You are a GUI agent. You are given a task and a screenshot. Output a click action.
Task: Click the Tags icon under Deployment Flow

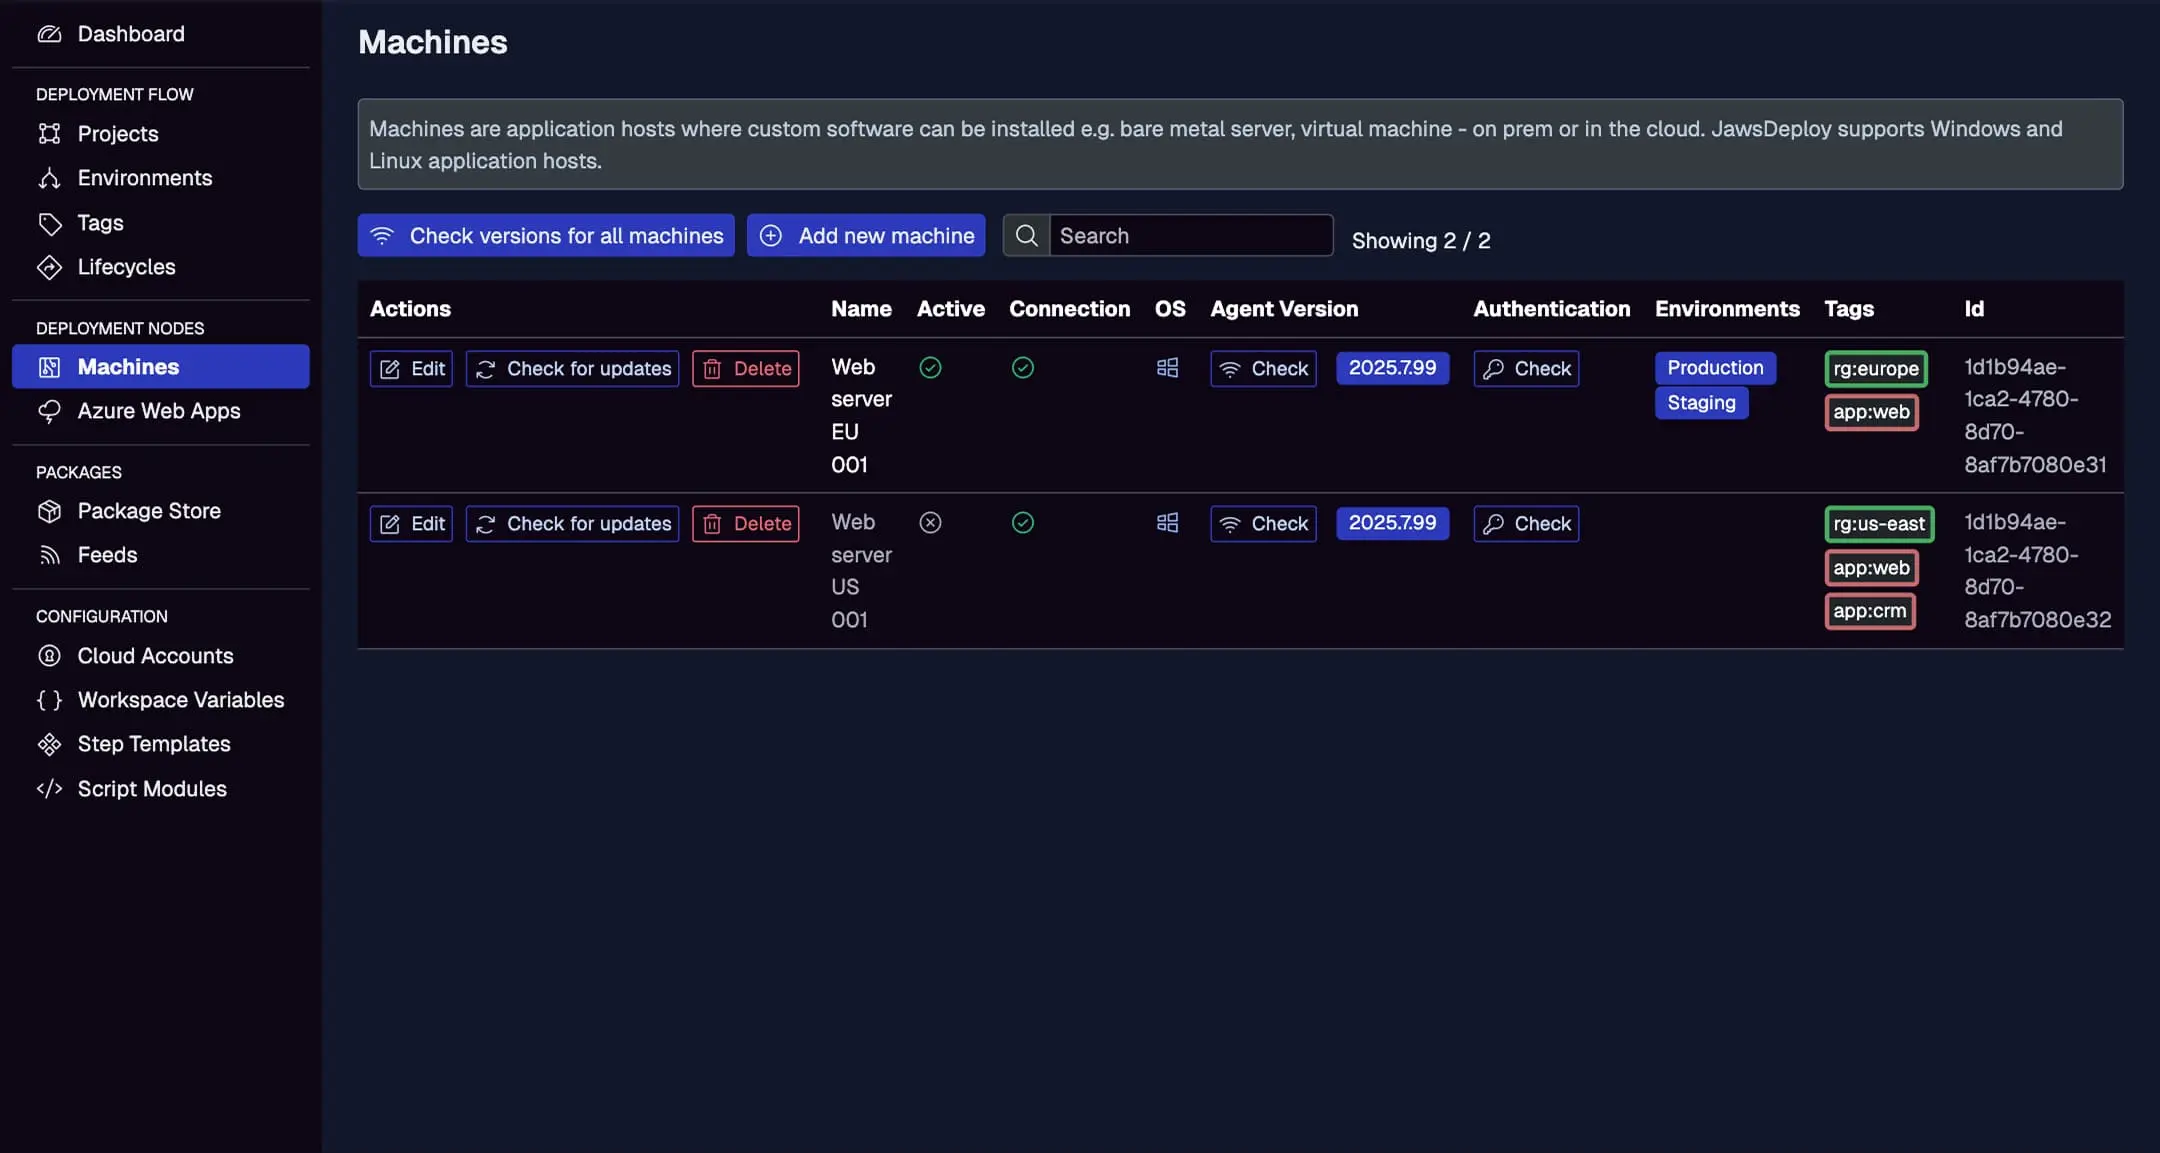51,222
